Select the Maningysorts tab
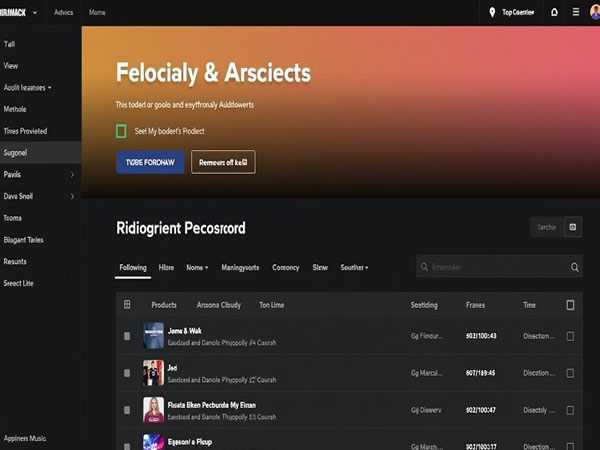Screen dimensions: 600x450 coord(240,268)
